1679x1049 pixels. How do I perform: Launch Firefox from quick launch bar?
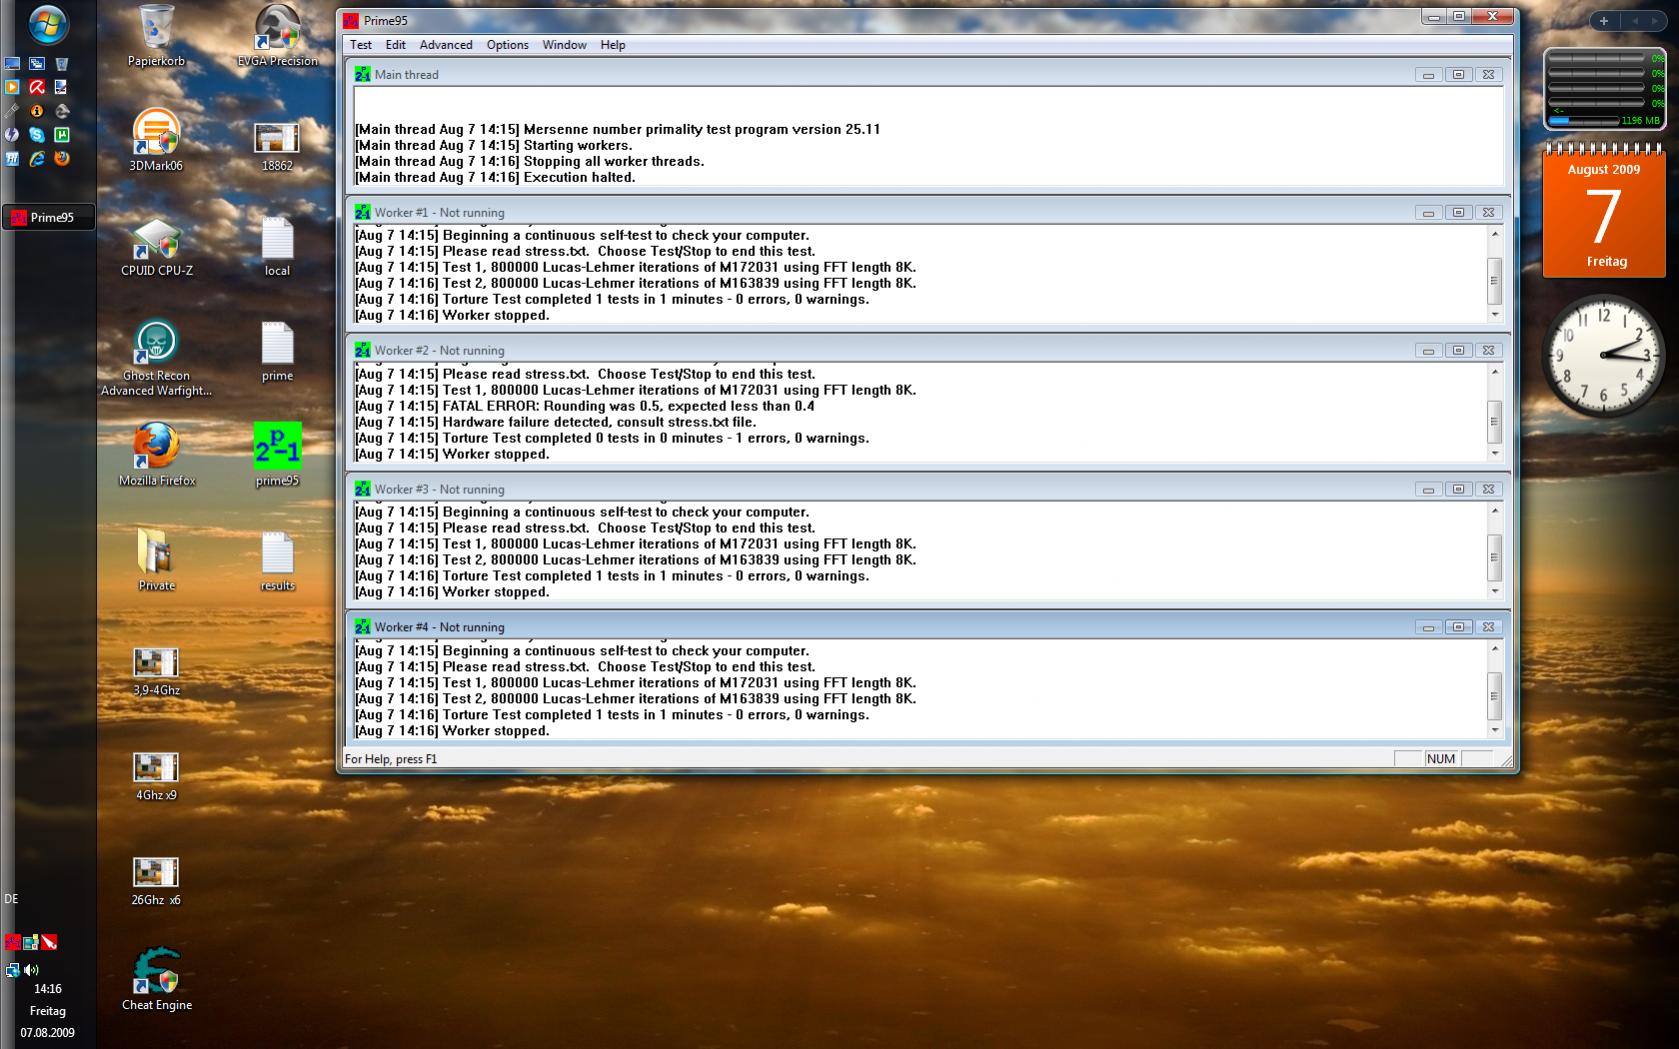[x=62, y=159]
